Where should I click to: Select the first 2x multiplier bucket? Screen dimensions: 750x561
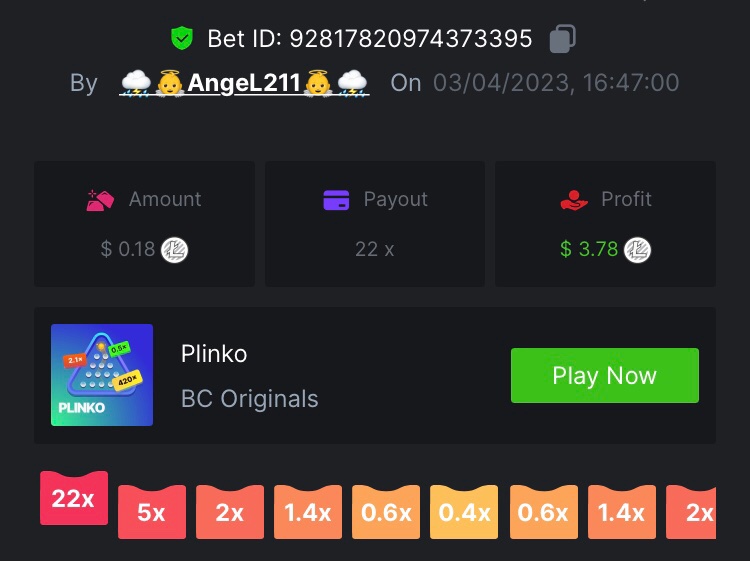tap(230, 512)
